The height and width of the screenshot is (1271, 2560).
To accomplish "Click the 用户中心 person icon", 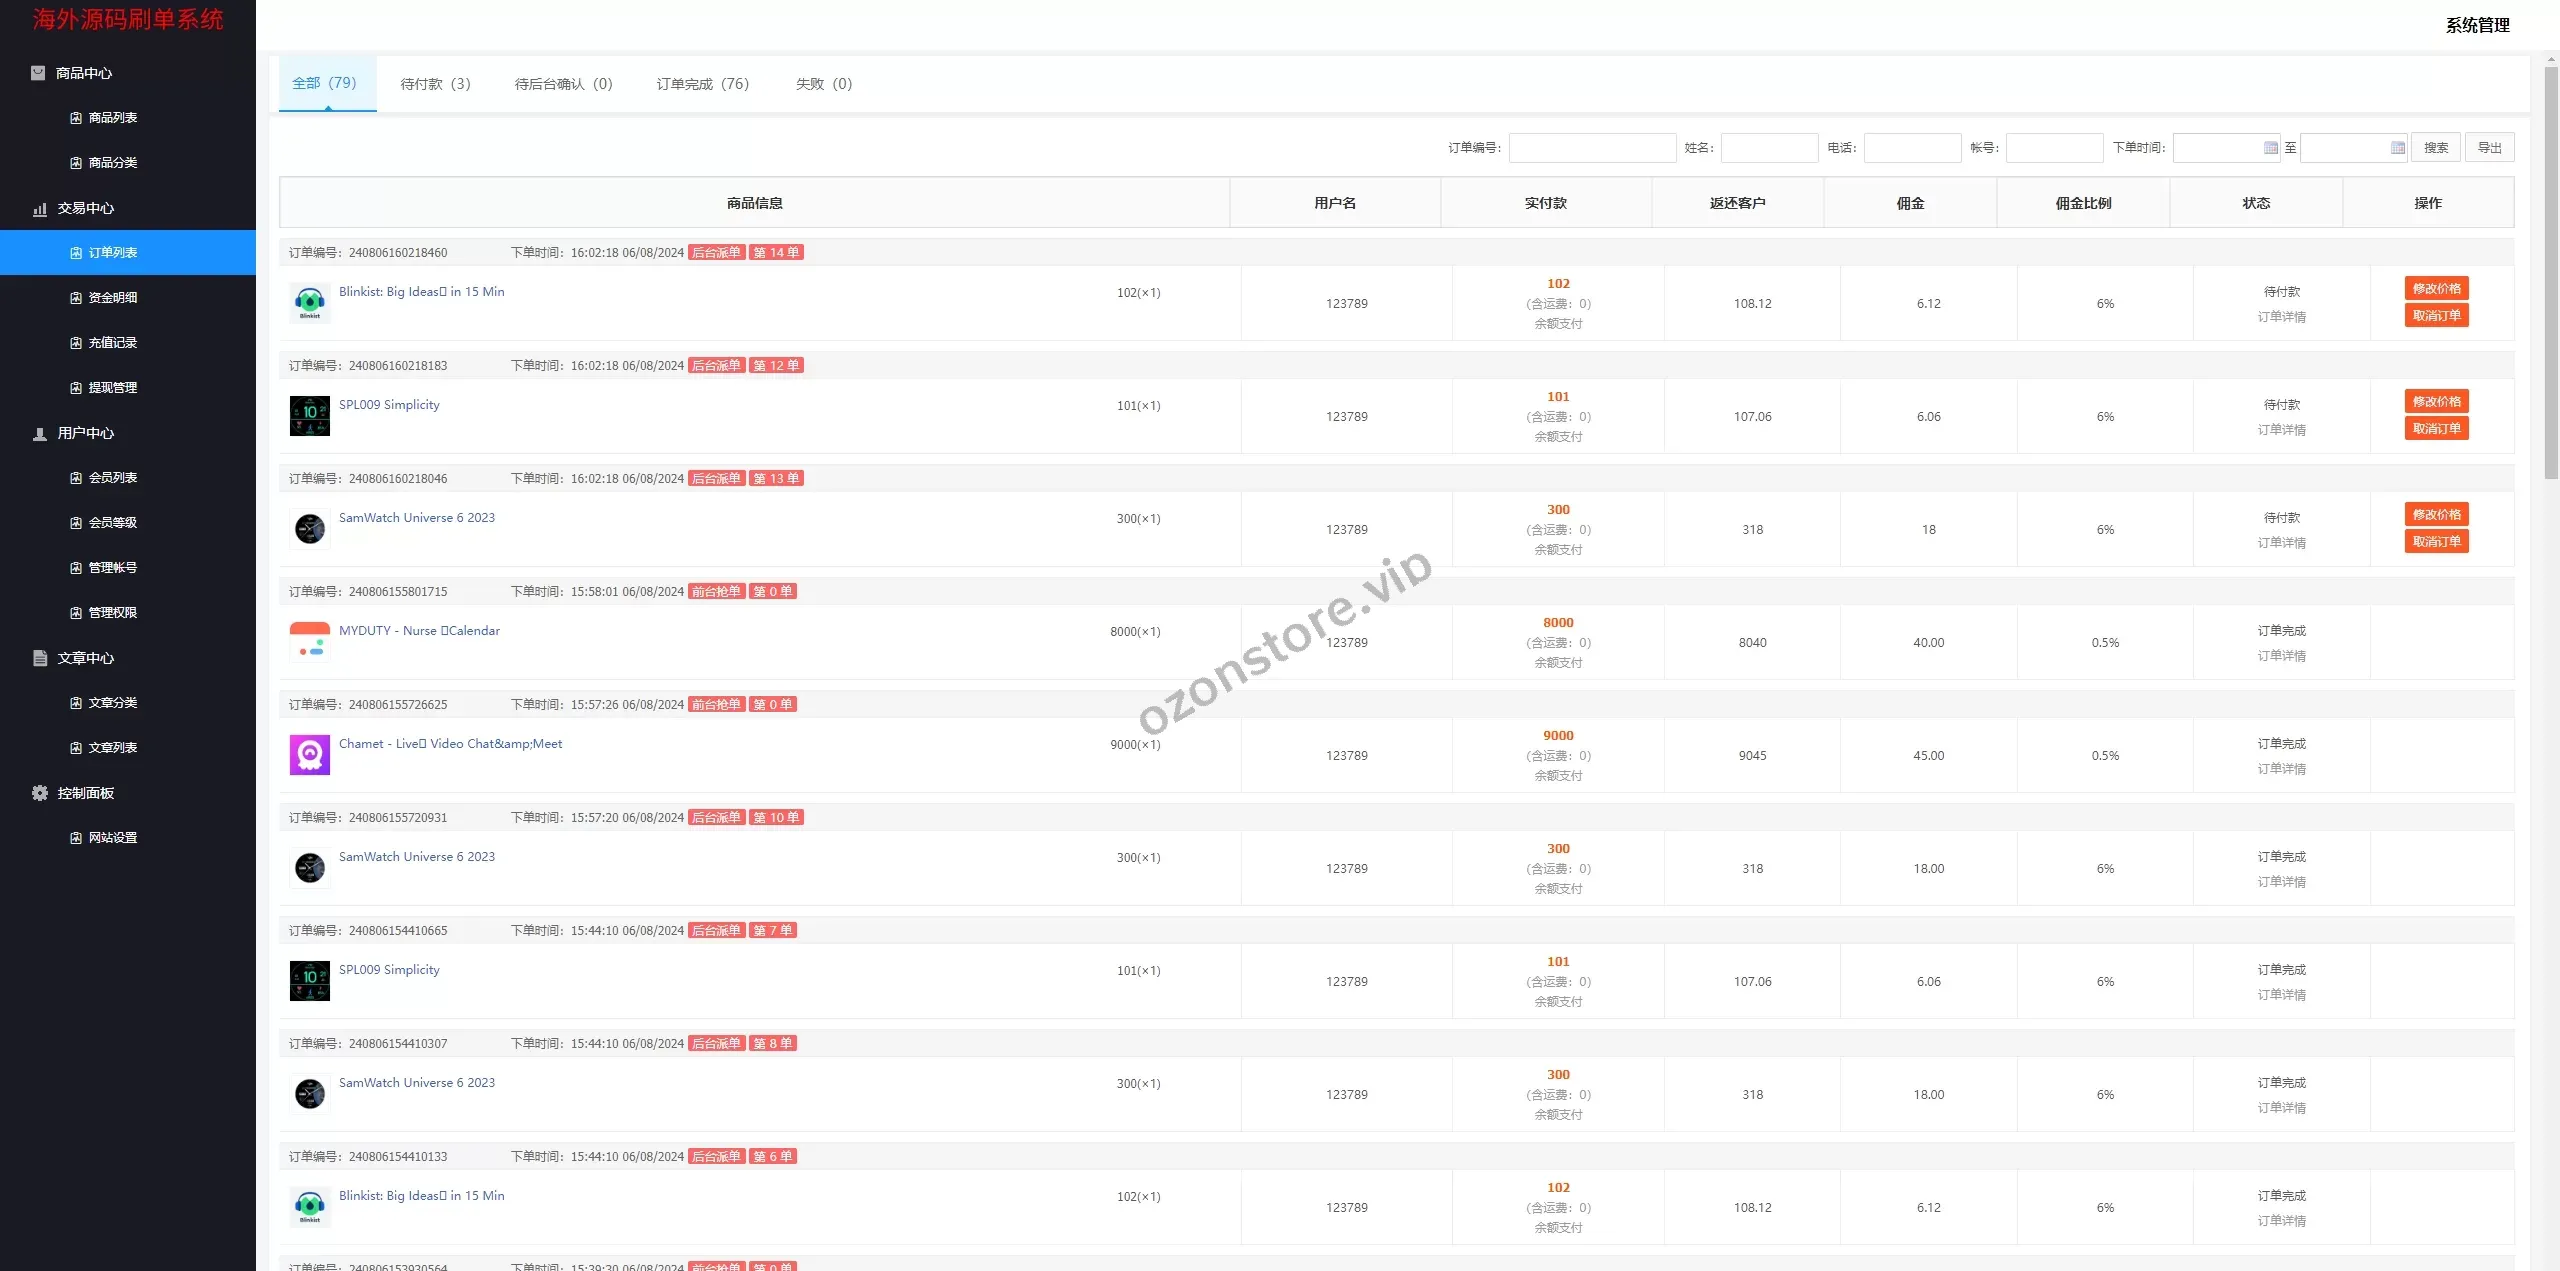I will 39,434.
